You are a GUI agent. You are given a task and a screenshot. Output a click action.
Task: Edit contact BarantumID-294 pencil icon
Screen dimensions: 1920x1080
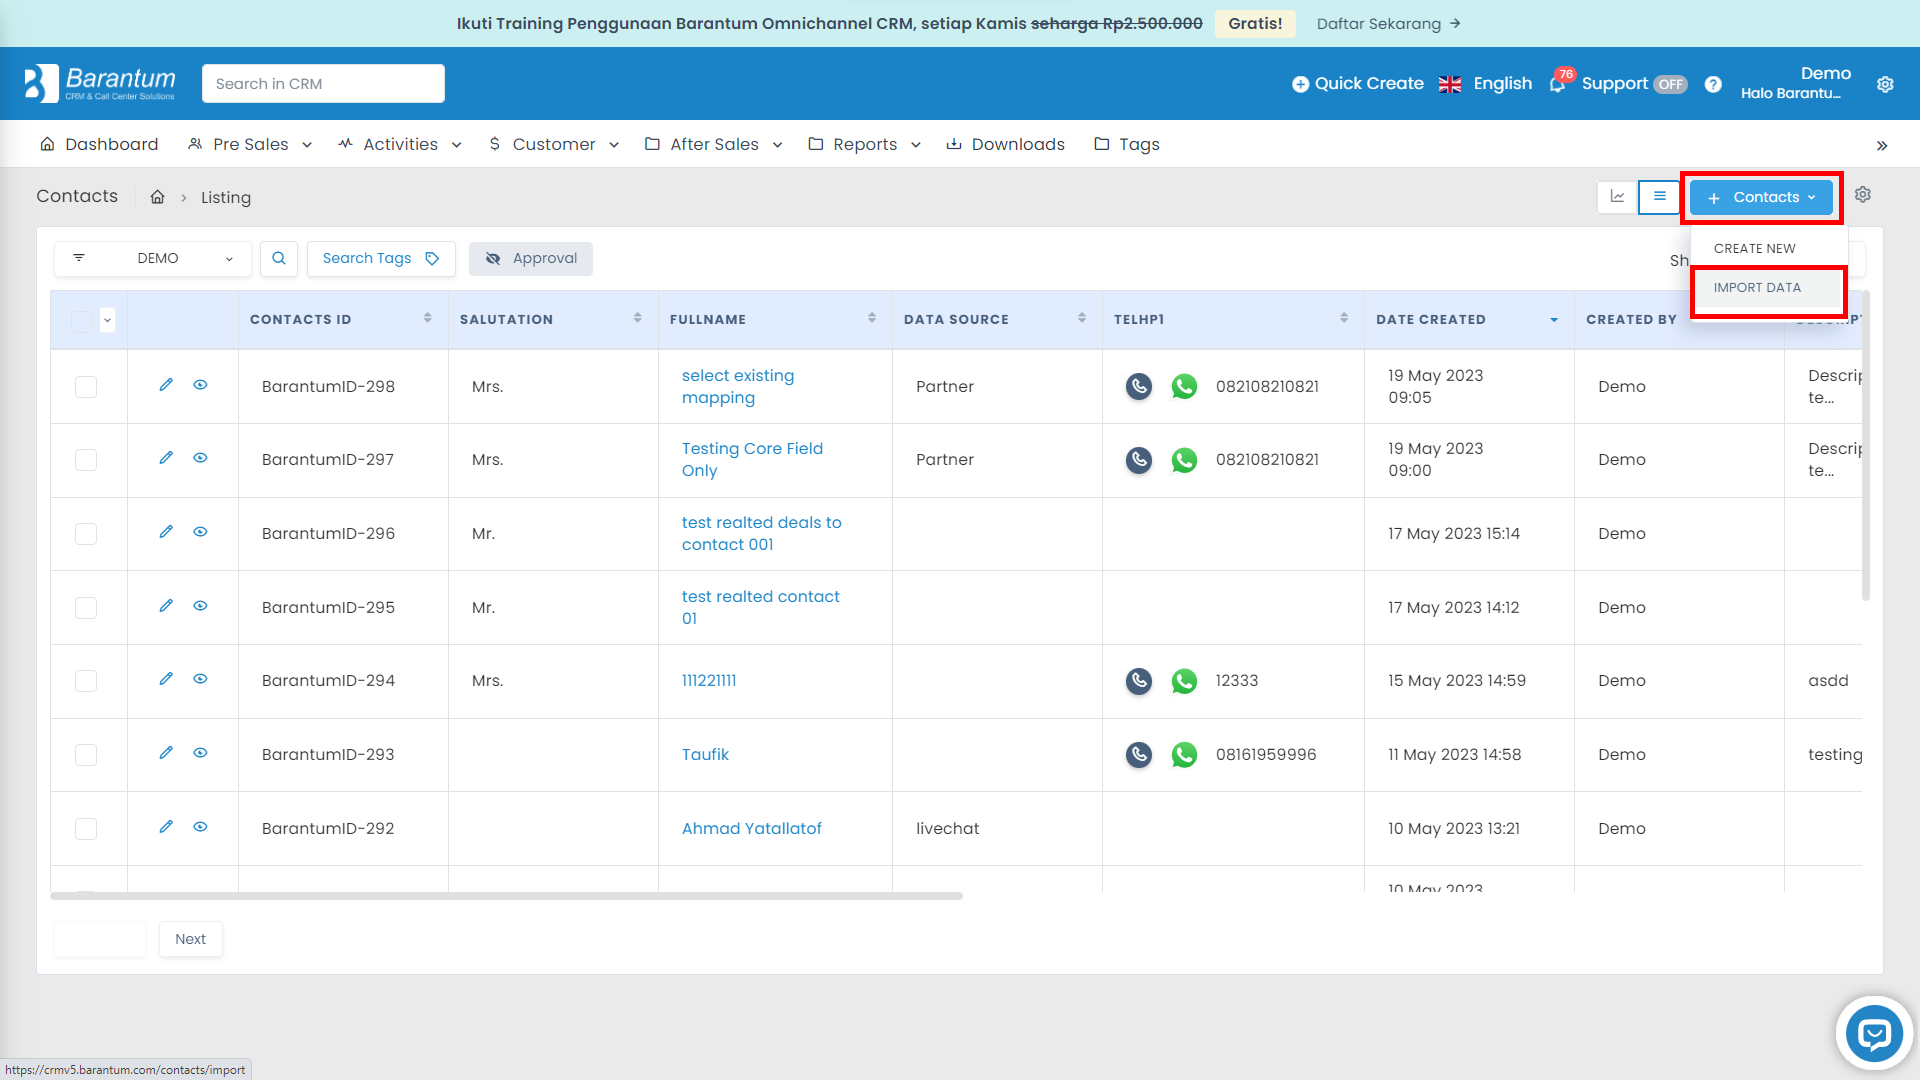166,679
